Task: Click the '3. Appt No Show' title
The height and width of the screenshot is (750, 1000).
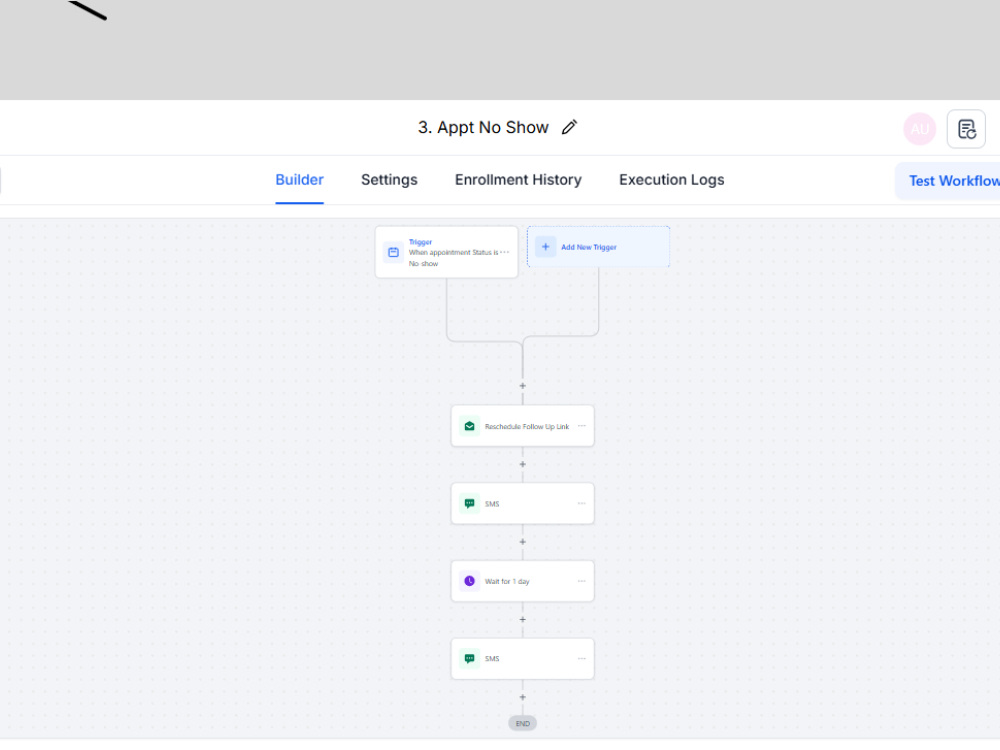Action: pos(483,128)
